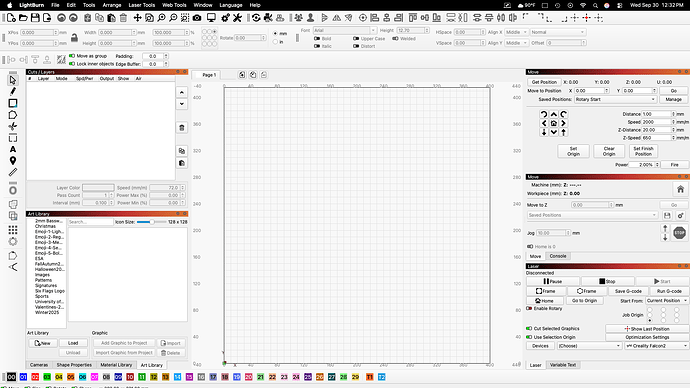Select blue layer color swatch 01
690x388 pixels.
pyautogui.click(x=23, y=377)
